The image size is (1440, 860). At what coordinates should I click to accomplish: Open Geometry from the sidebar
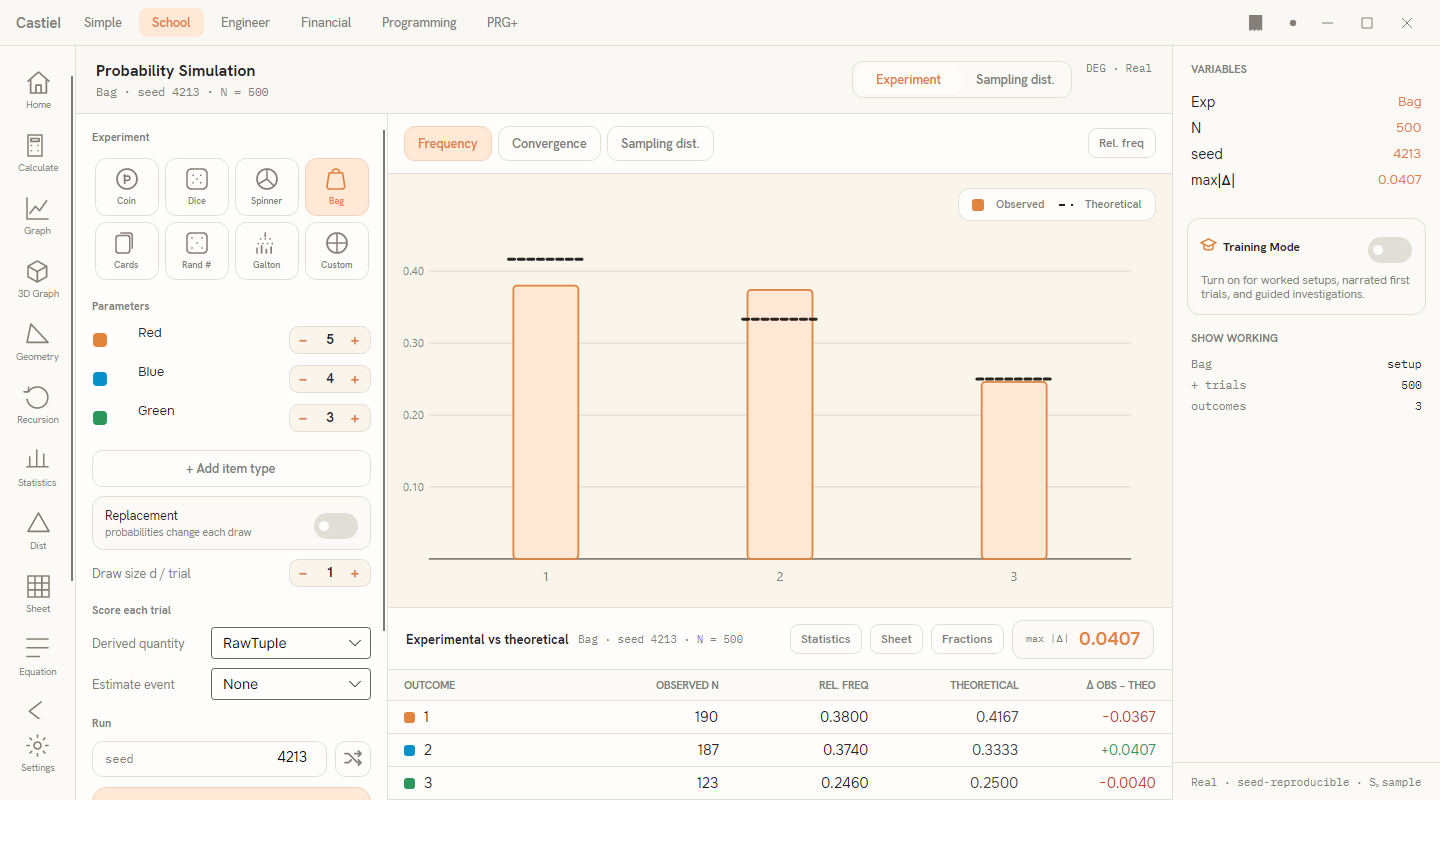point(38,342)
